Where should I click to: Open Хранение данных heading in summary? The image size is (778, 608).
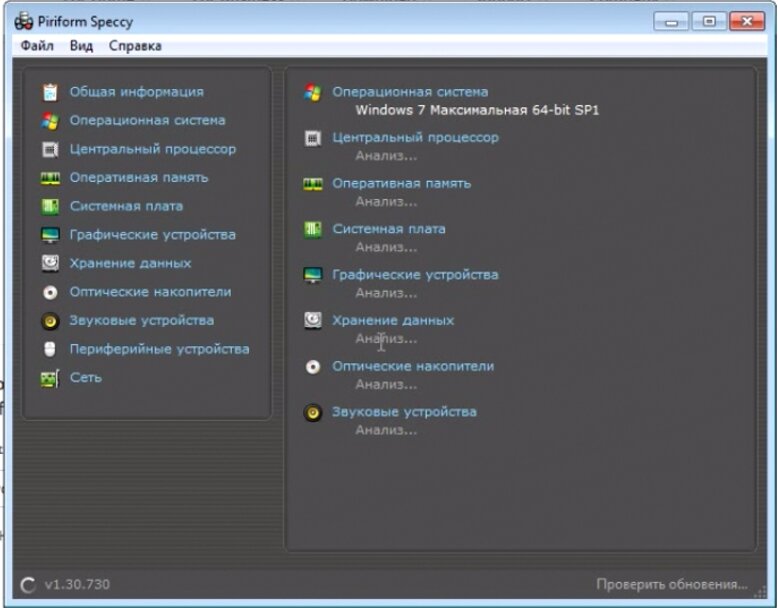pyautogui.click(x=393, y=321)
